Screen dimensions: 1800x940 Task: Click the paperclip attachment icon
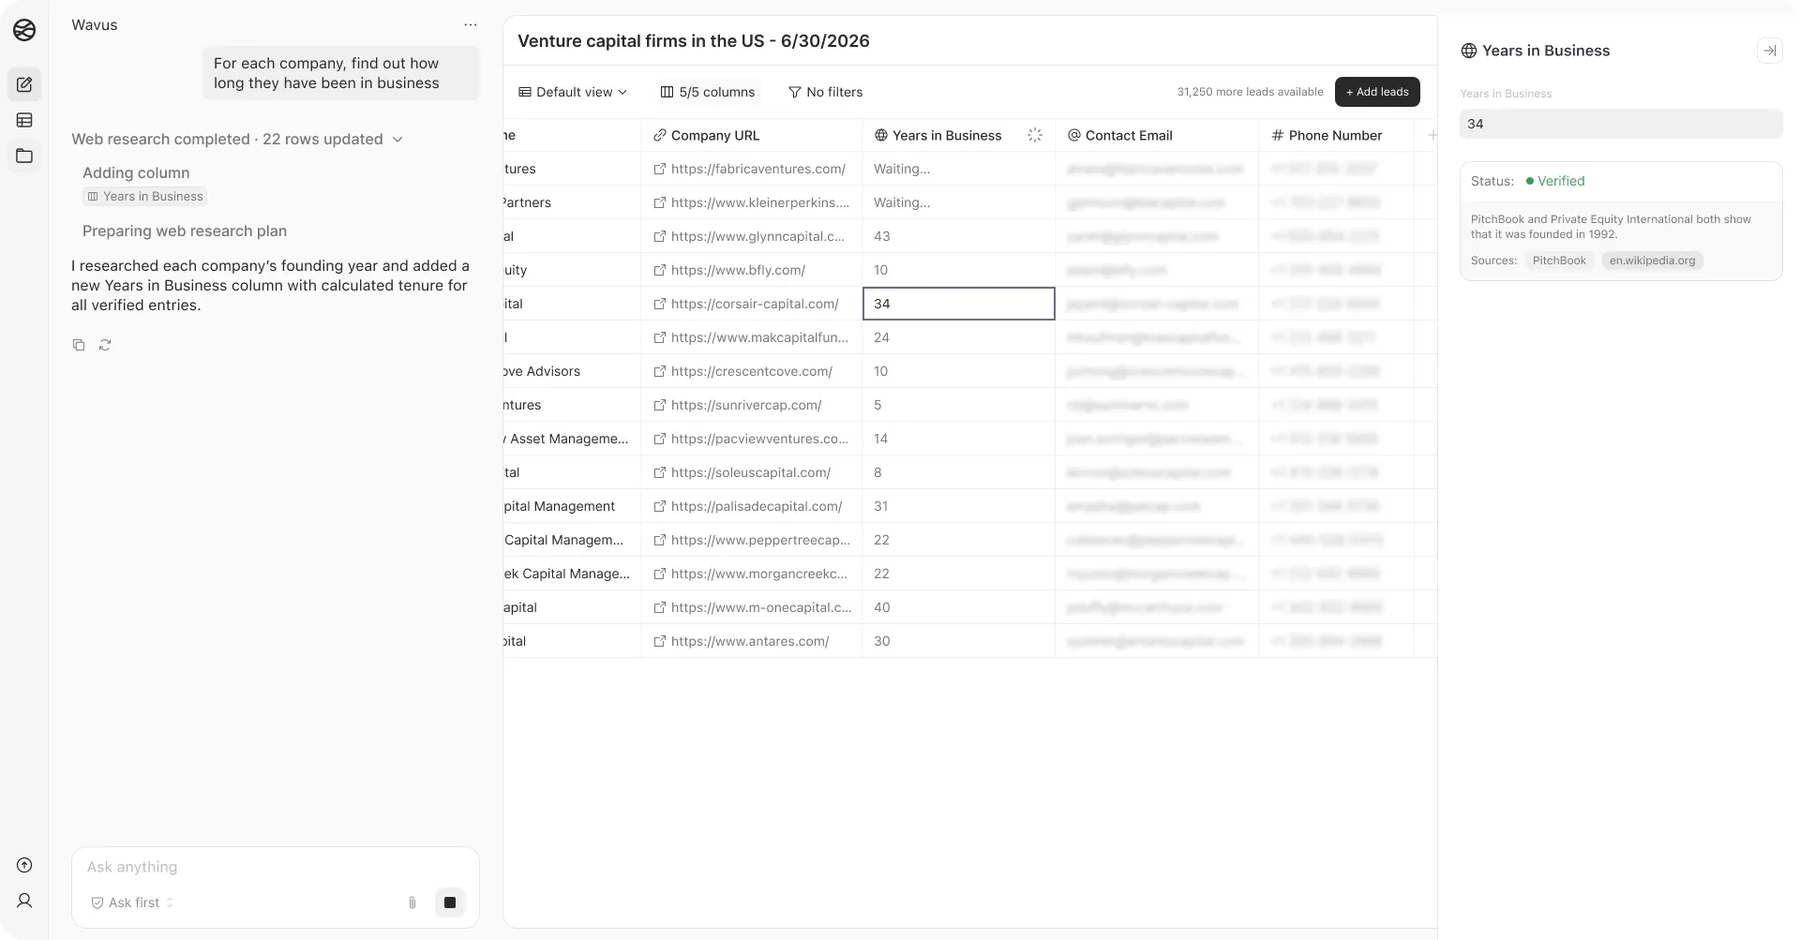click(412, 902)
